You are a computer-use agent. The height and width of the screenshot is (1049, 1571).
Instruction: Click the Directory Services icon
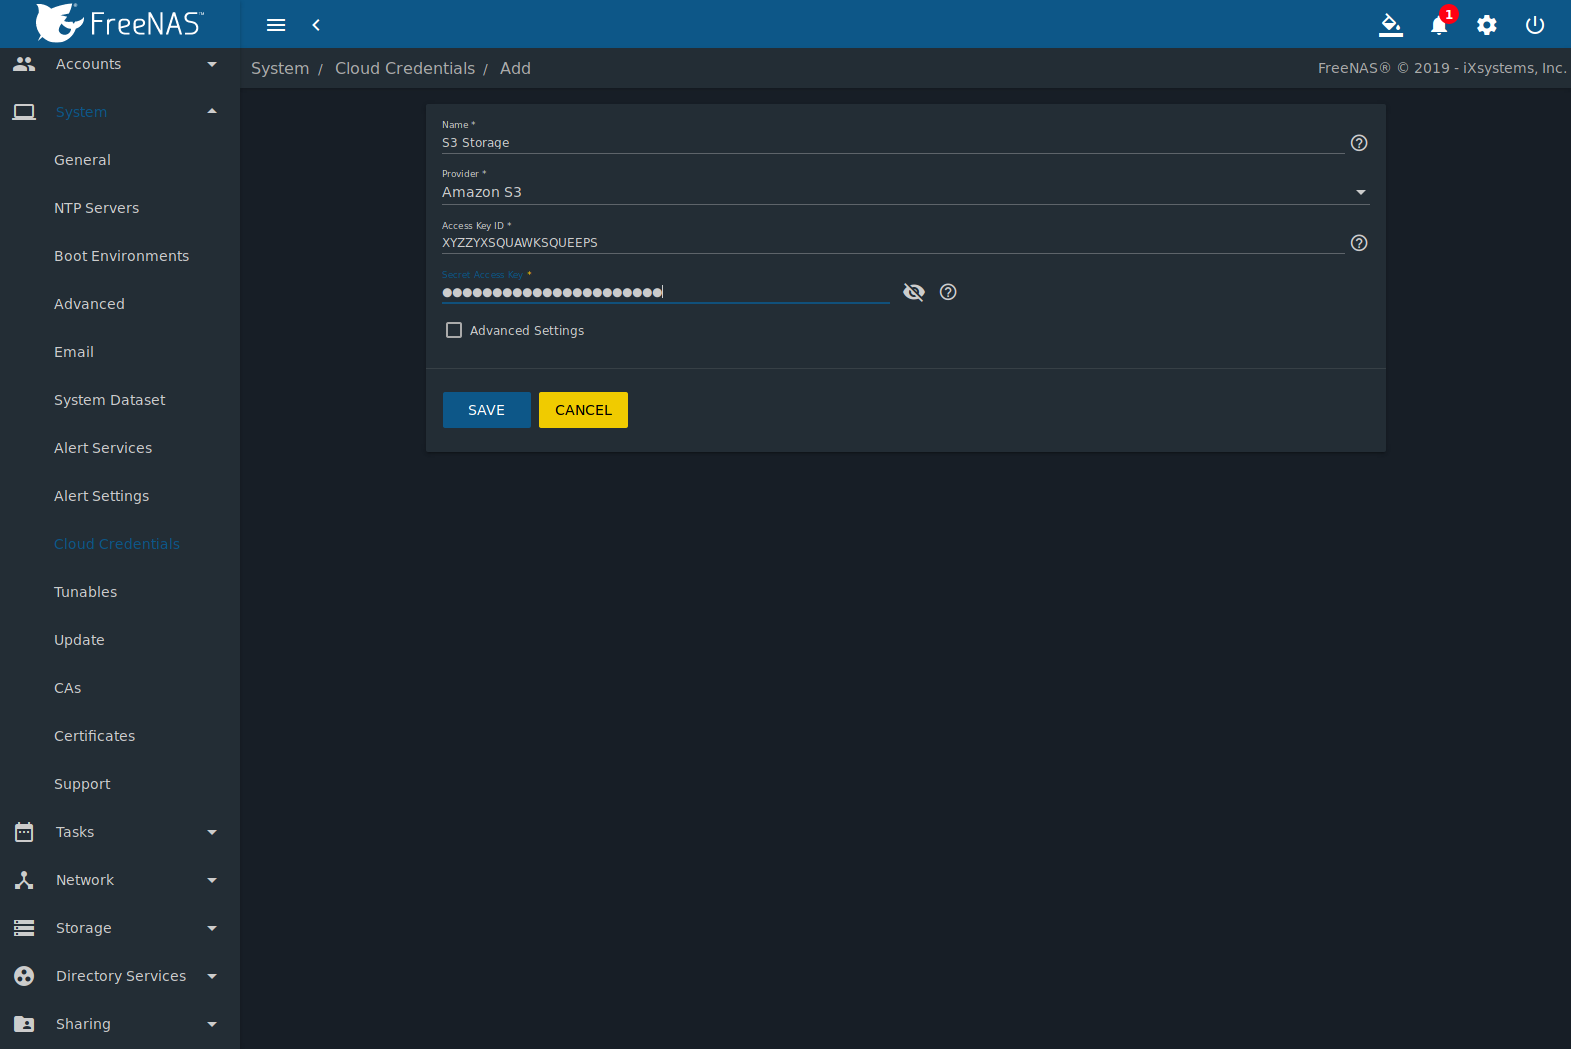(24, 976)
